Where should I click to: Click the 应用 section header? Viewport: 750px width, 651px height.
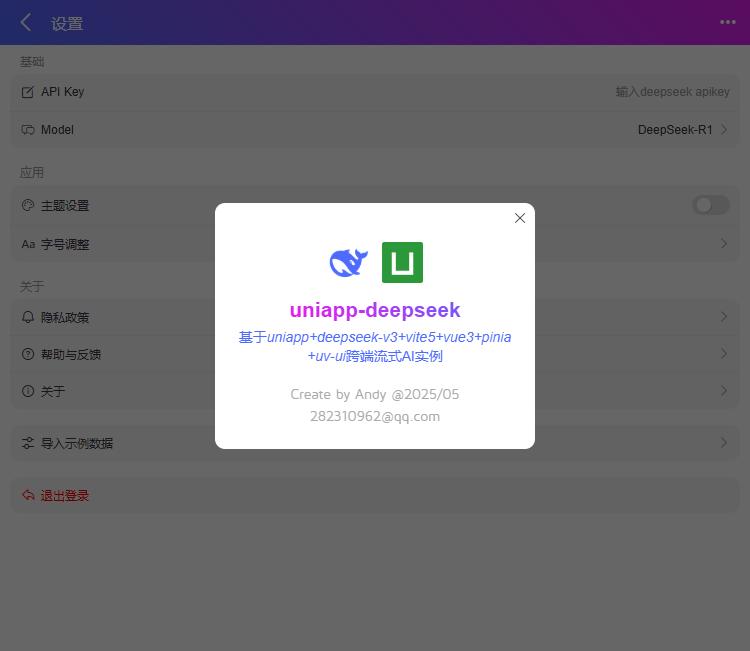point(32,173)
